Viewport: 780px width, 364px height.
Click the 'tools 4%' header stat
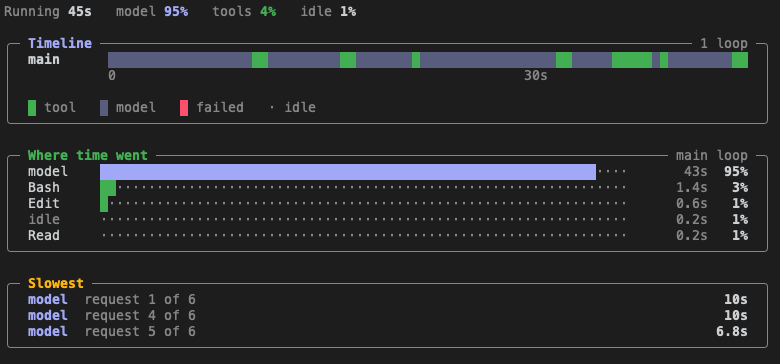244,11
